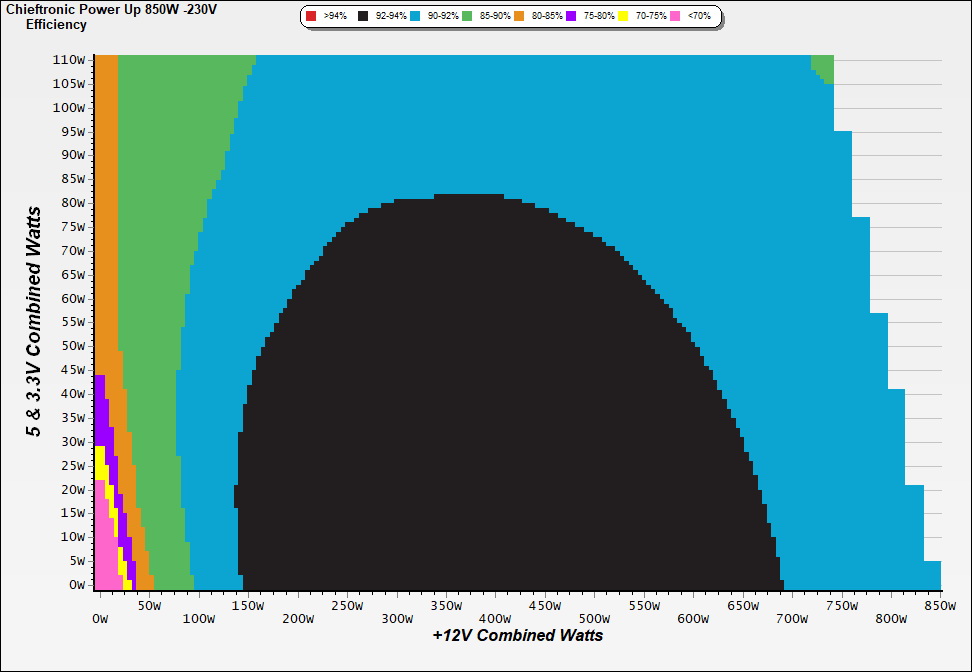Click the purple 75-80% legend swatch
Viewport: 972px width, 672px height.
[572, 17]
